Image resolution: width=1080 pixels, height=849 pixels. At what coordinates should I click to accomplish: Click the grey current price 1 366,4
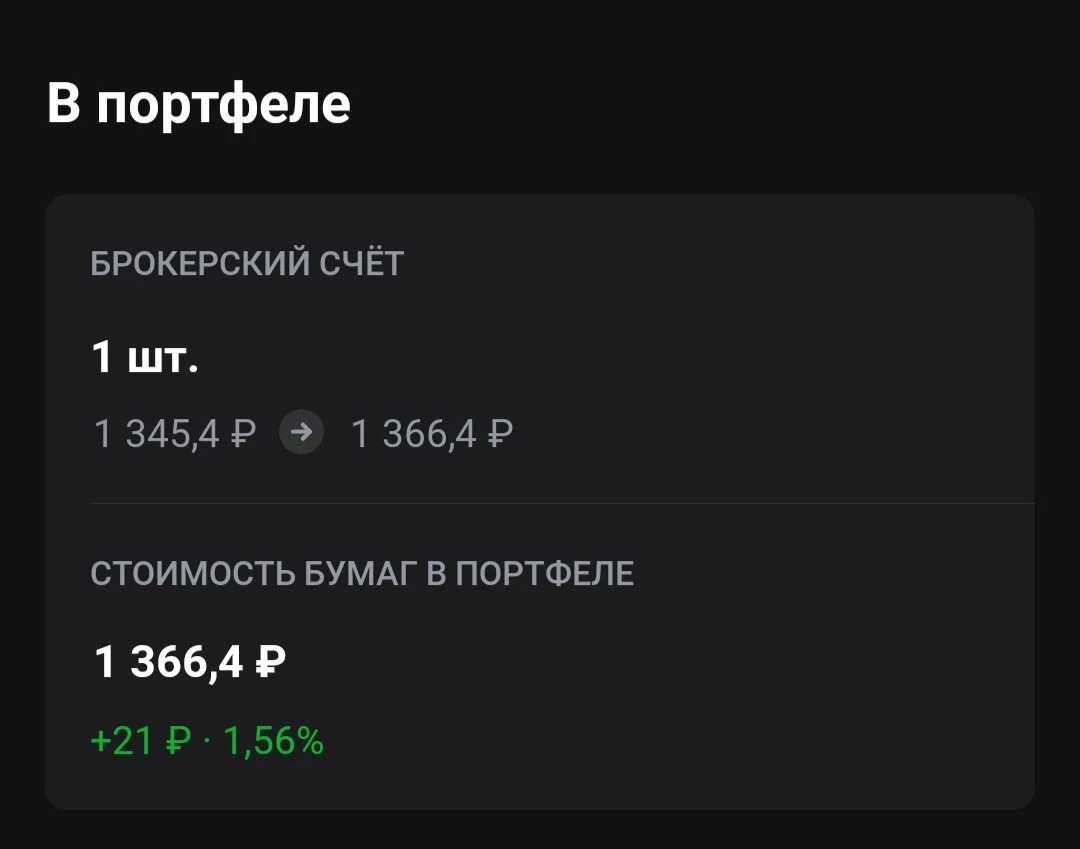(x=414, y=434)
